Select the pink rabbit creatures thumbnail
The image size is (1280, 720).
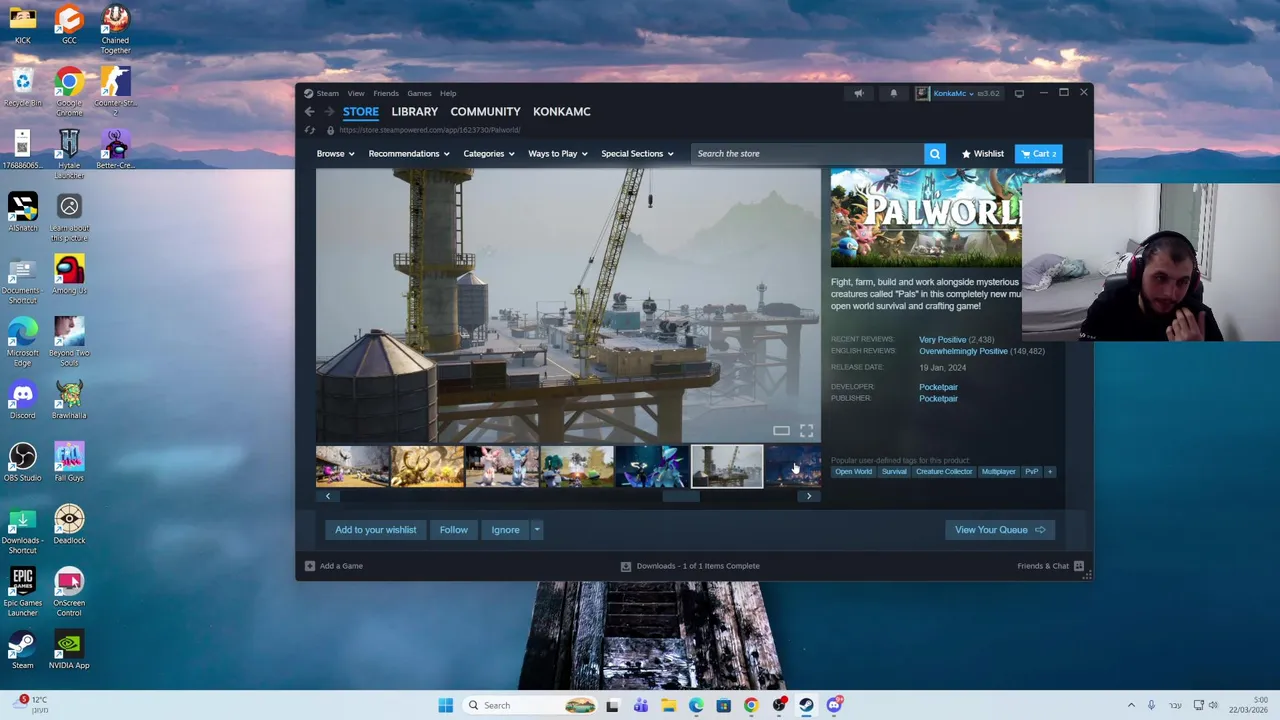(x=502, y=467)
